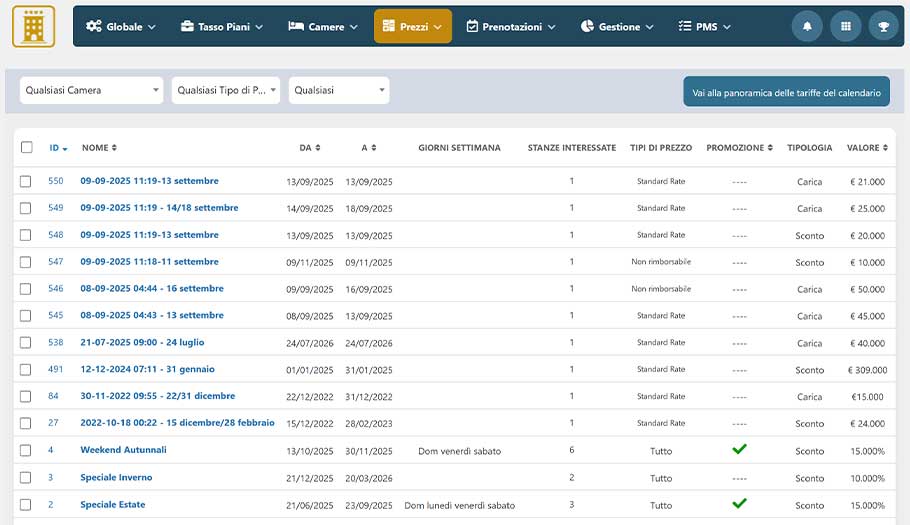This screenshot has height=525, width=910.
Task: Go to calendar rates overview button
Action: click(786, 93)
